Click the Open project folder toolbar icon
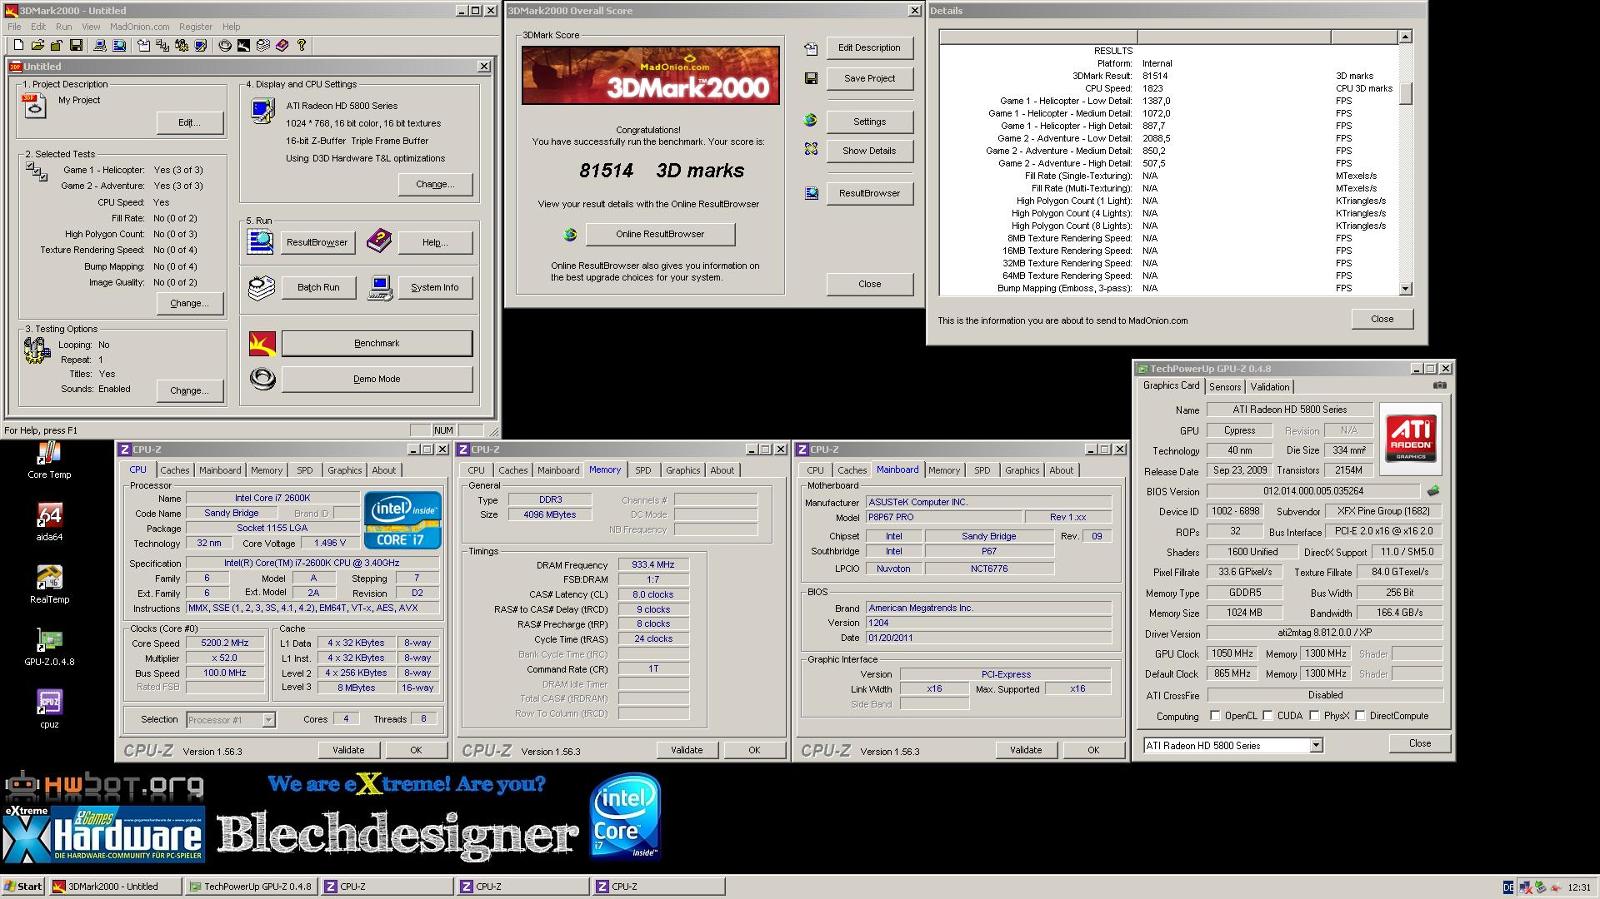The image size is (1600, 899). coord(37,45)
